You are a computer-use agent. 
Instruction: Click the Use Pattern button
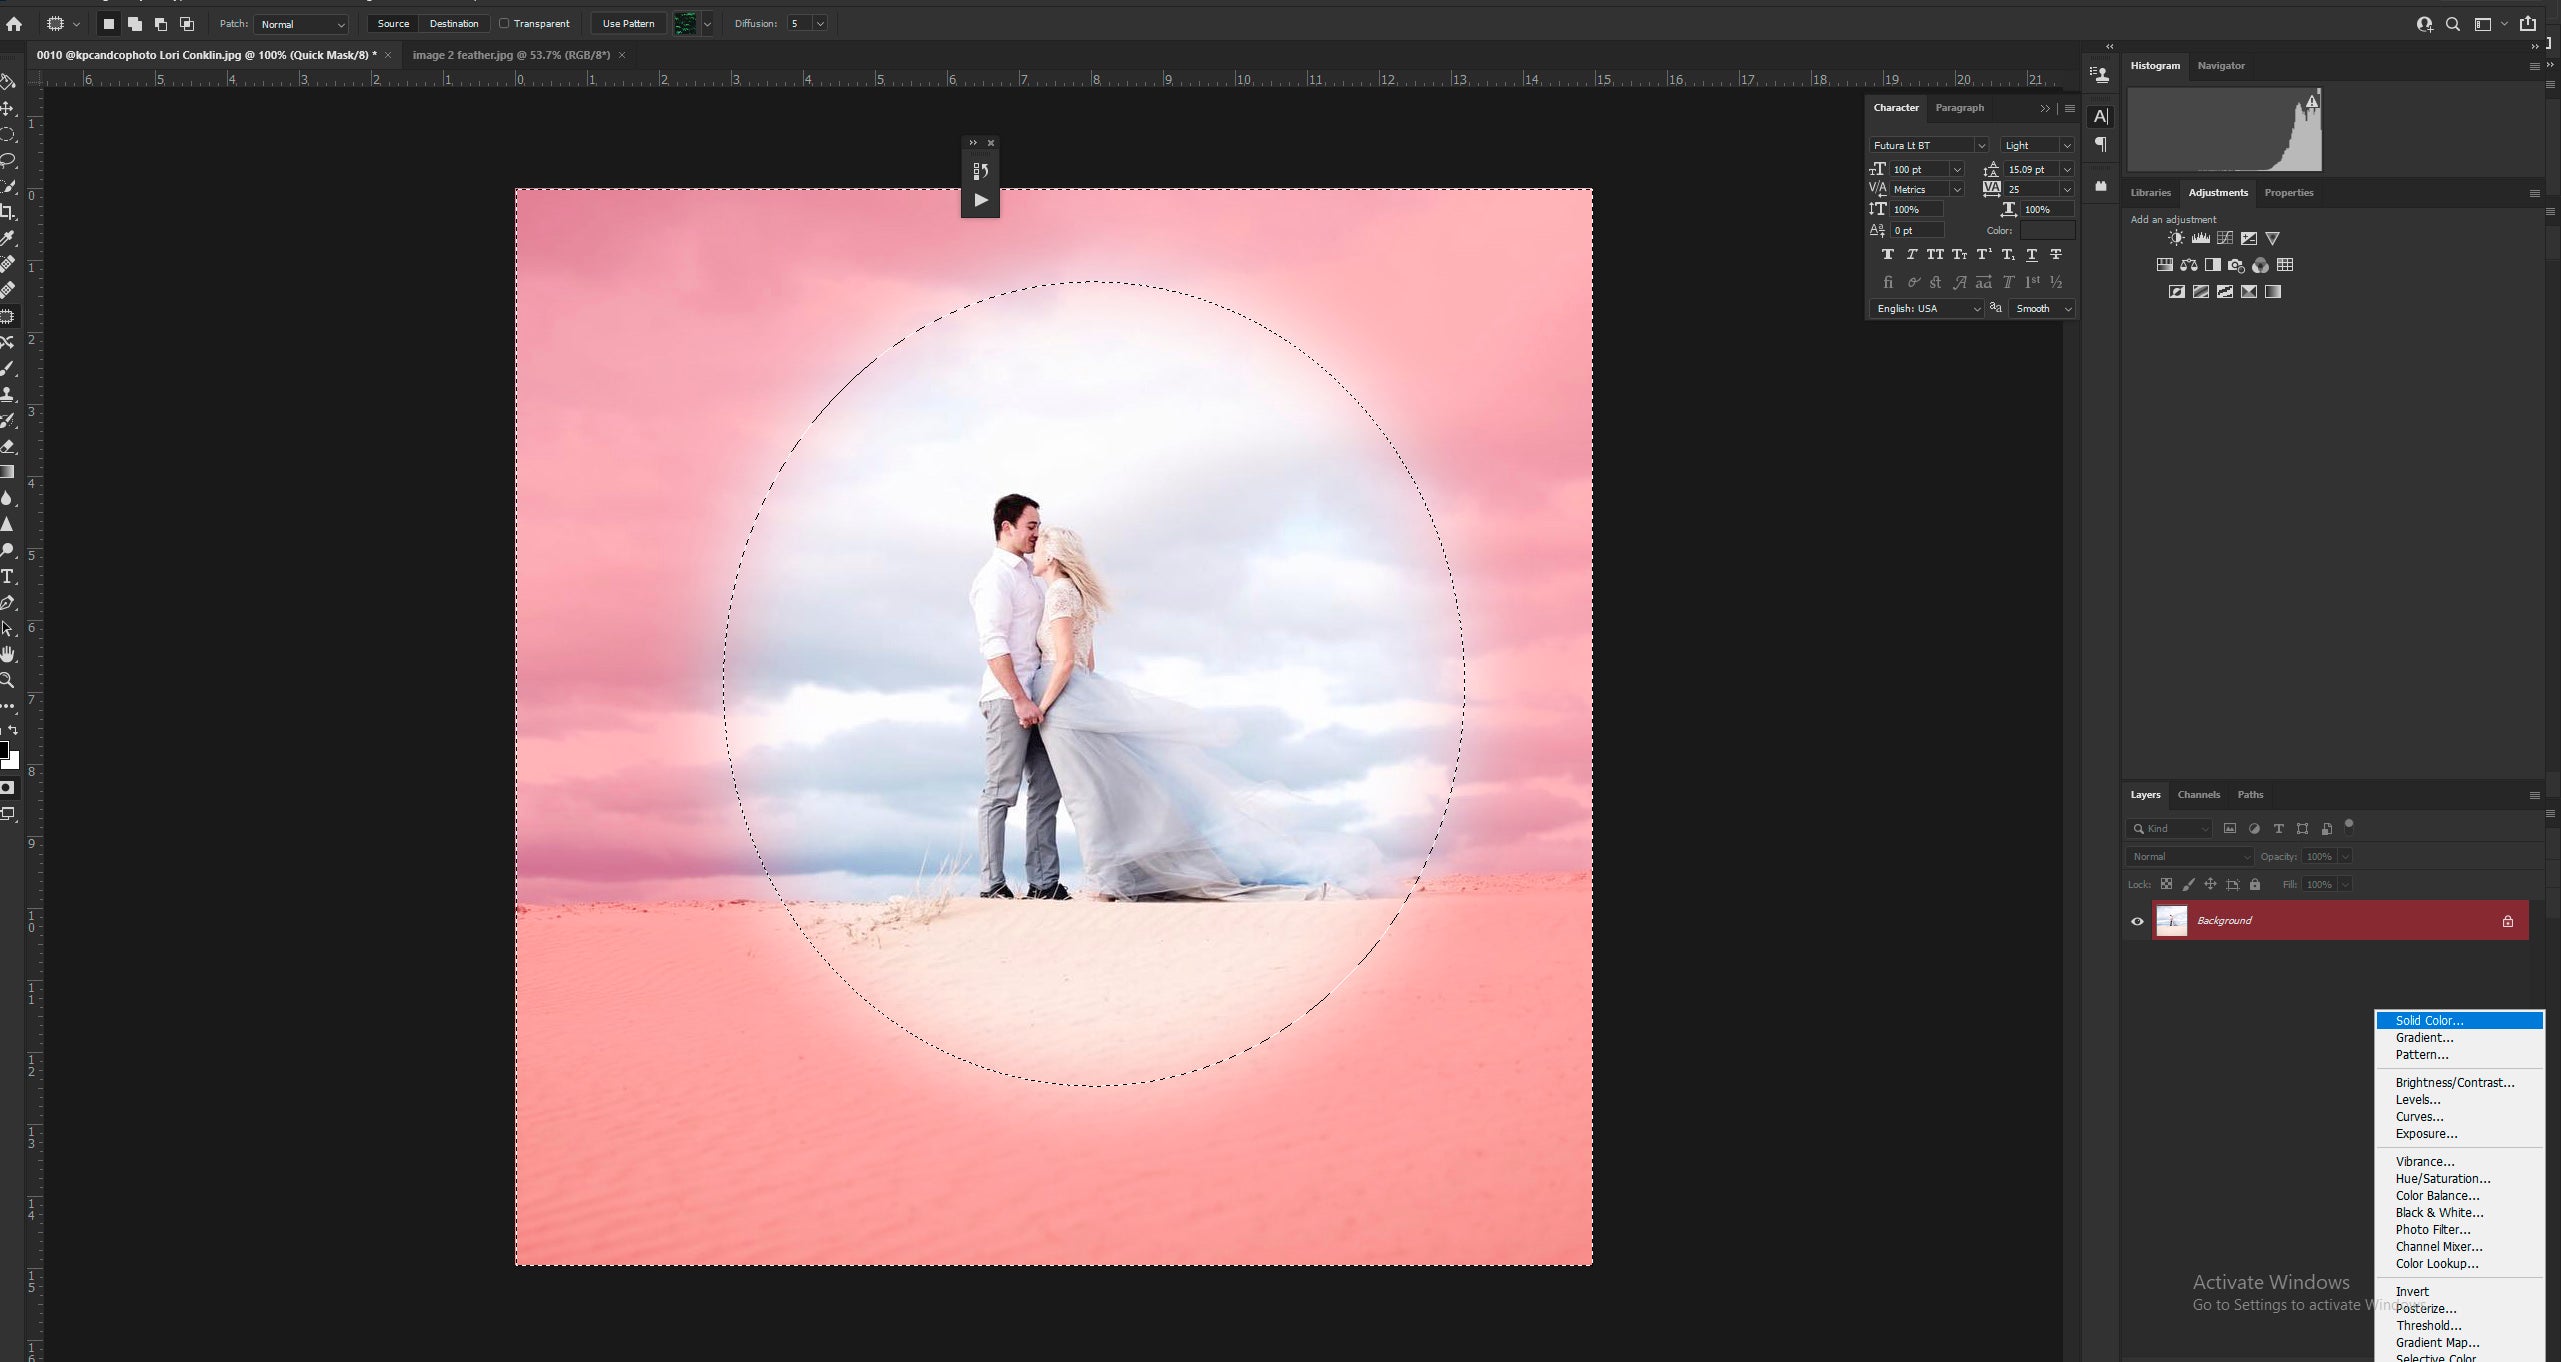point(629,24)
